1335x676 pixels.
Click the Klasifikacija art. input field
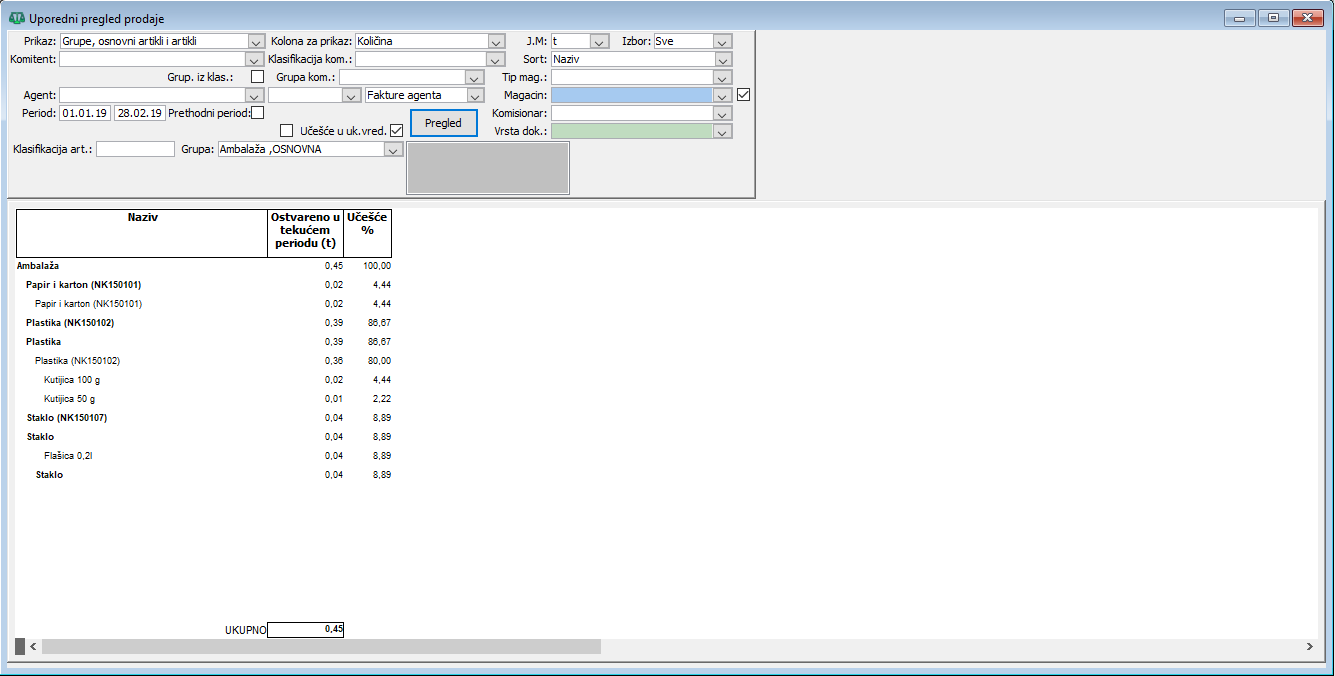pos(135,149)
